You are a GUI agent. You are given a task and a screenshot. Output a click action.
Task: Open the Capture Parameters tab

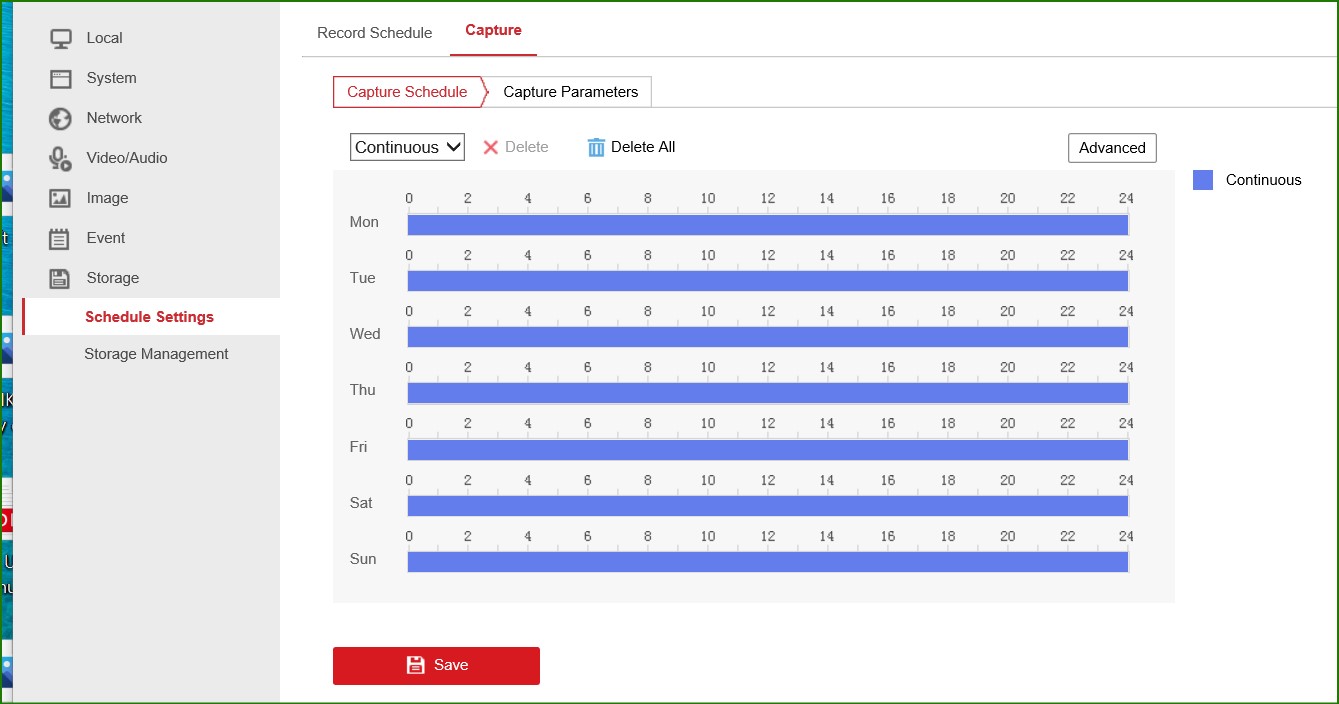click(570, 92)
